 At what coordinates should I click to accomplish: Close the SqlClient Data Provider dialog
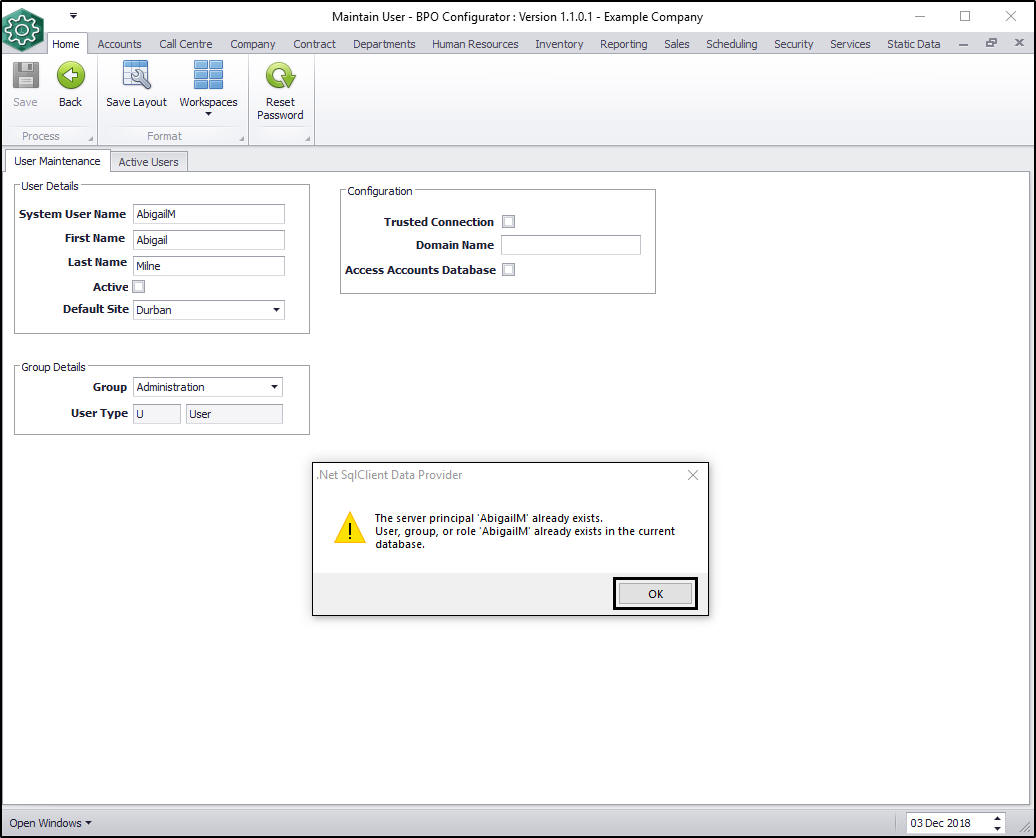click(x=692, y=475)
